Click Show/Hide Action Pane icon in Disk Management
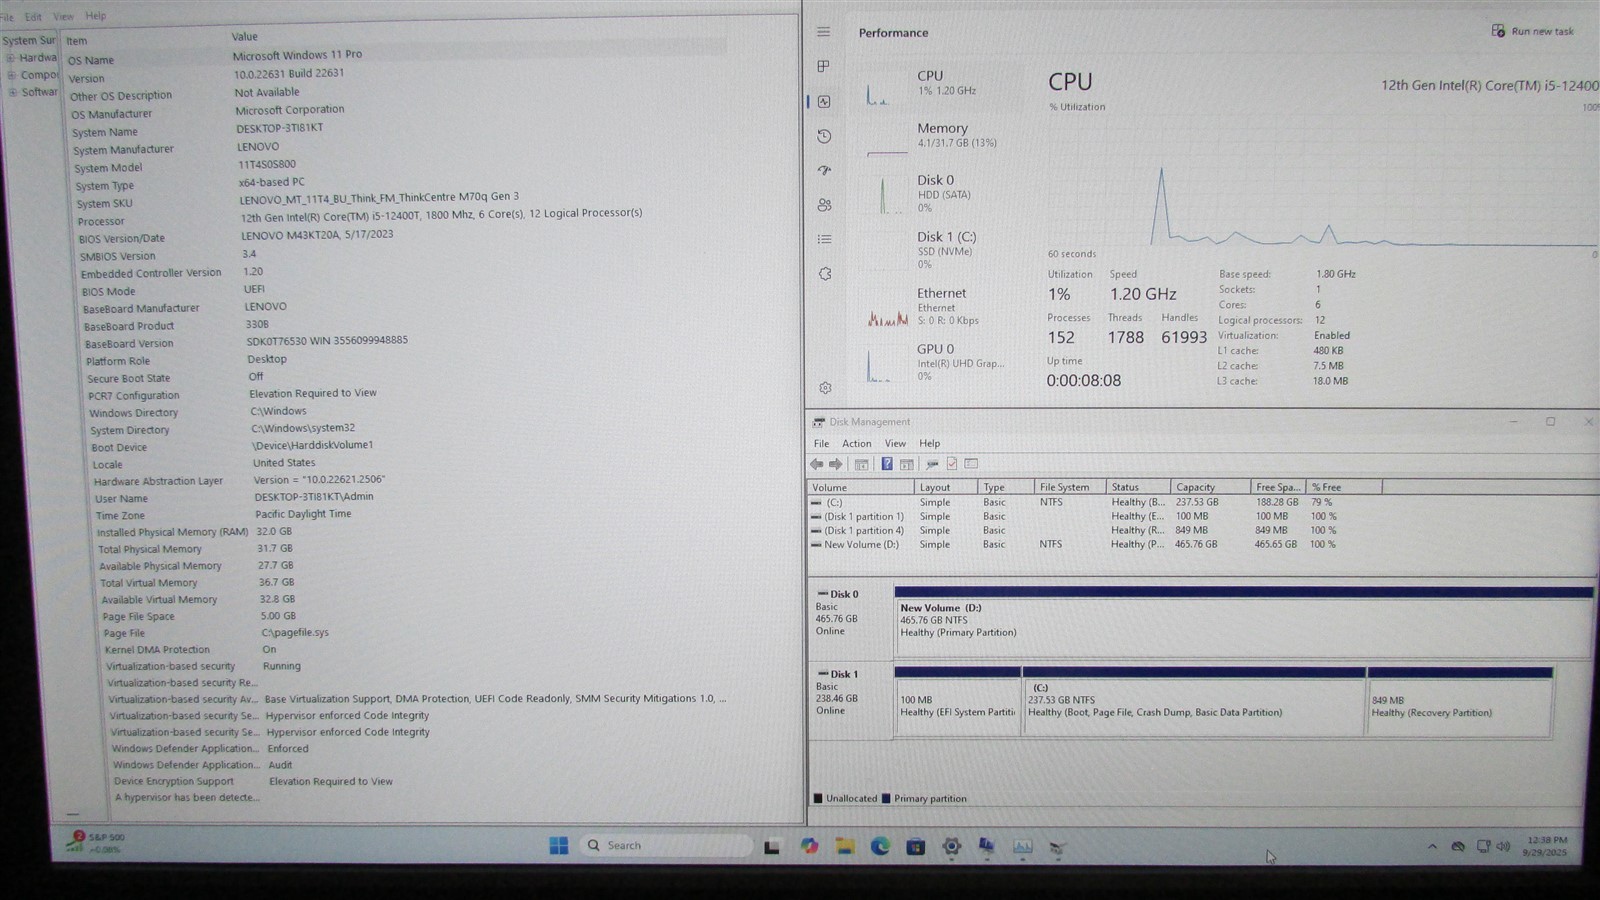 point(906,464)
